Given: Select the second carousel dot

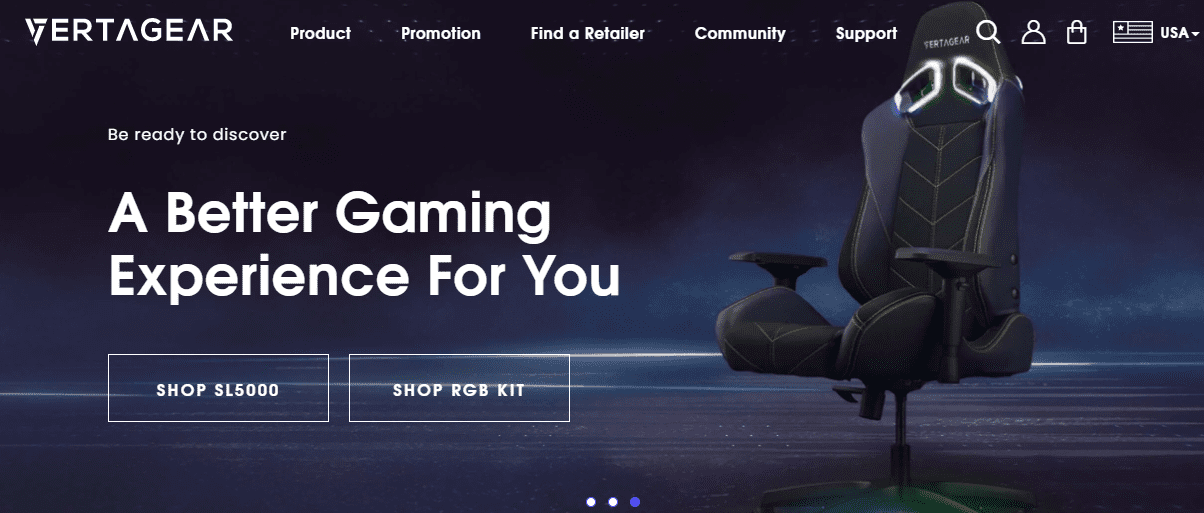Looking at the screenshot, I should (x=613, y=502).
